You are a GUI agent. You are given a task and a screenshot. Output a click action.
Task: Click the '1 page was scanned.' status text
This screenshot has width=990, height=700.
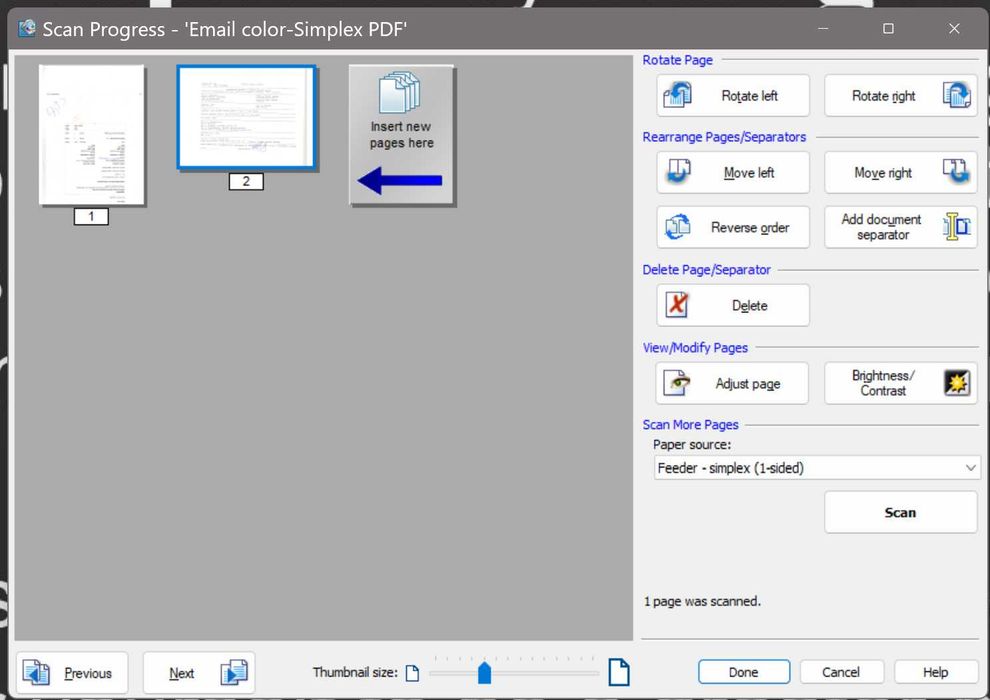[x=702, y=601]
